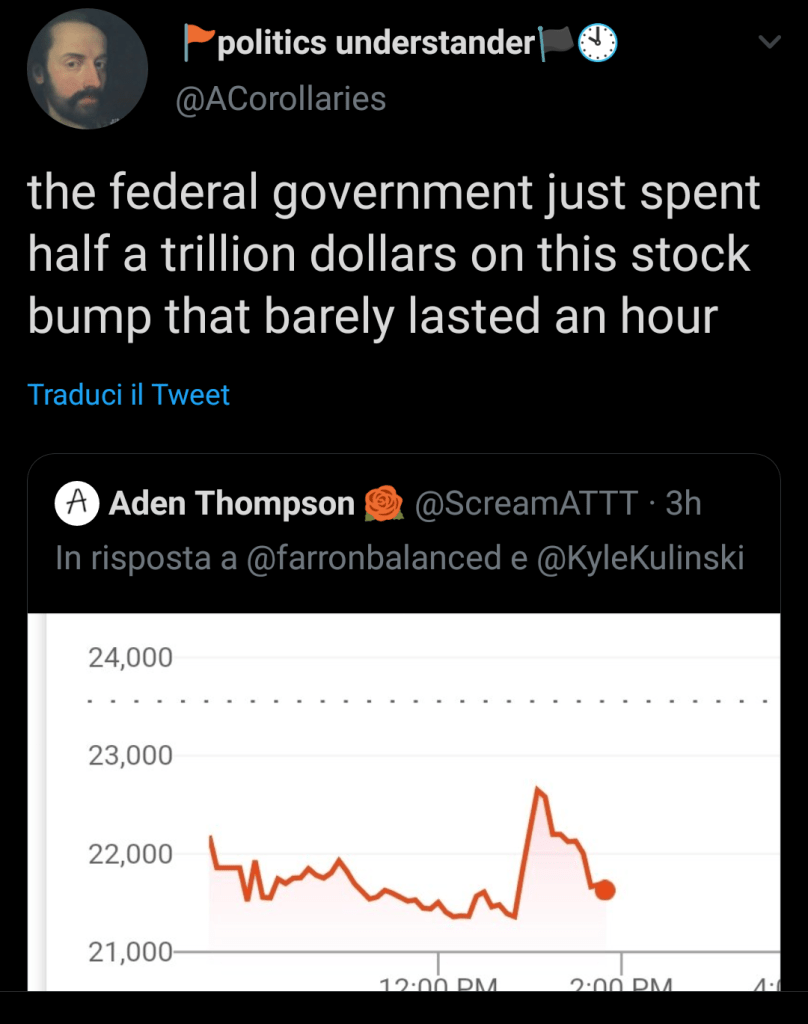Click the red endpoint dot on the chart
Image resolution: width=808 pixels, height=1024 pixels.
pyautogui.click(x=604, y=890)
